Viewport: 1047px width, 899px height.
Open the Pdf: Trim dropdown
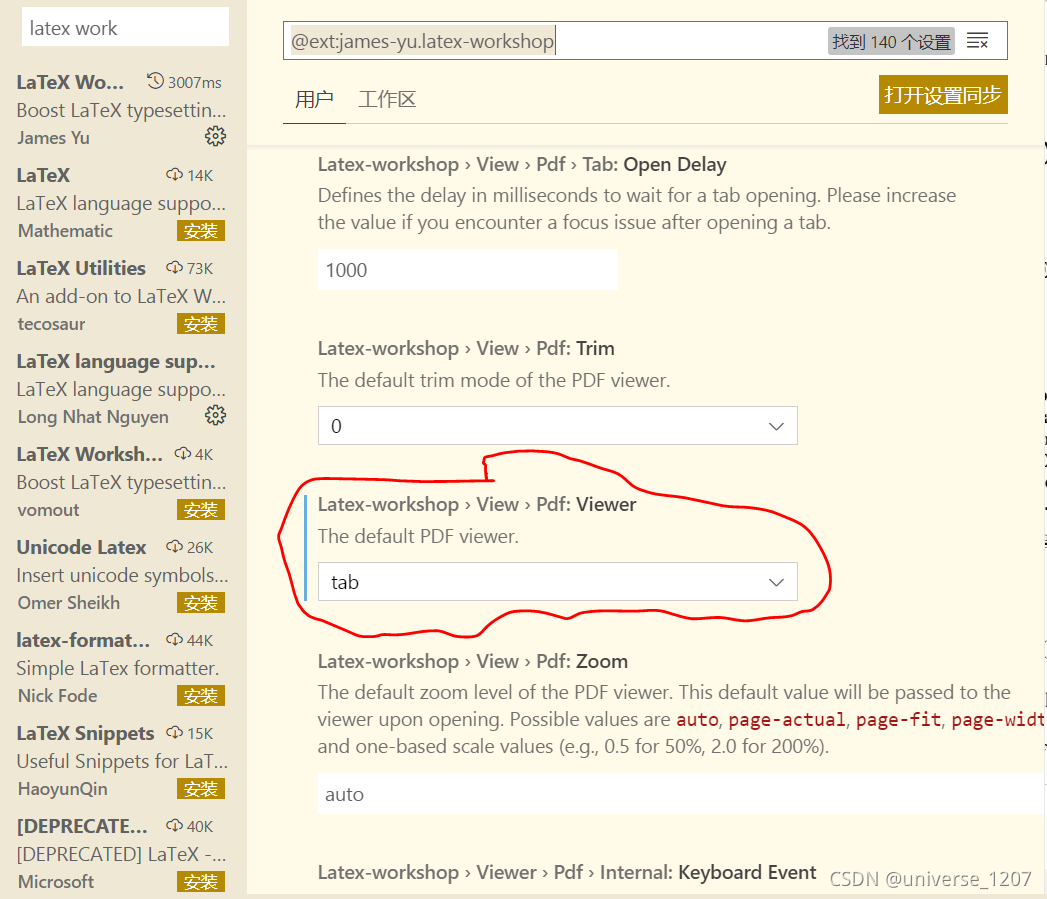coord(558,425)
